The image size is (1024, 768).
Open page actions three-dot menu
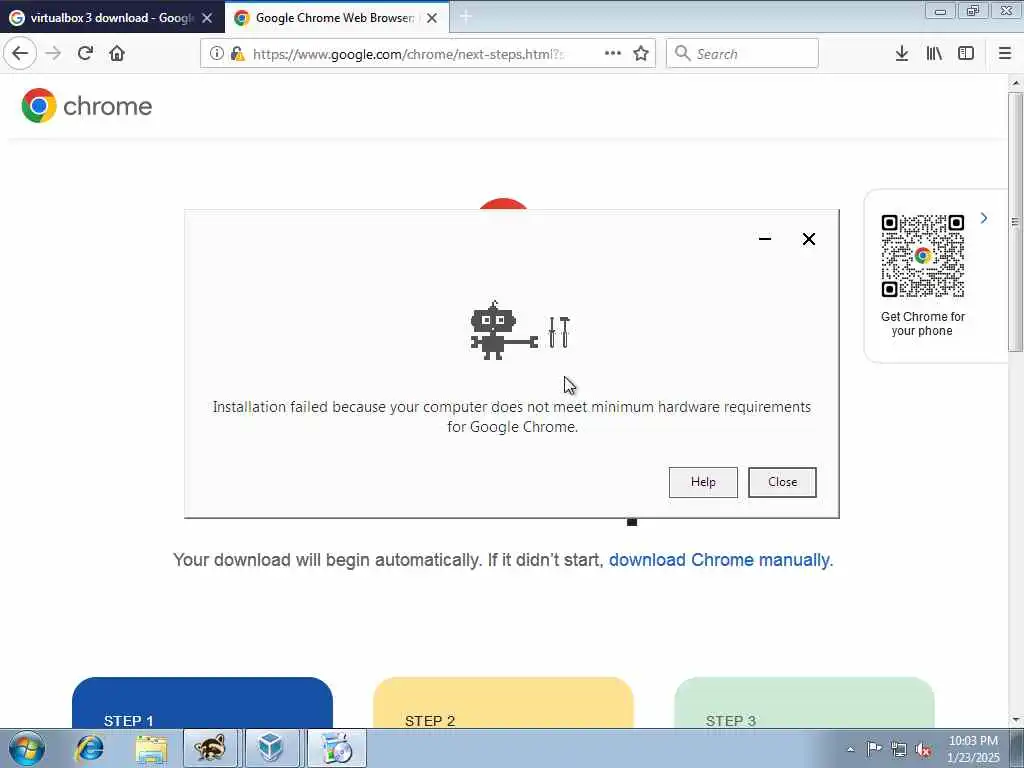pos(613,53)
